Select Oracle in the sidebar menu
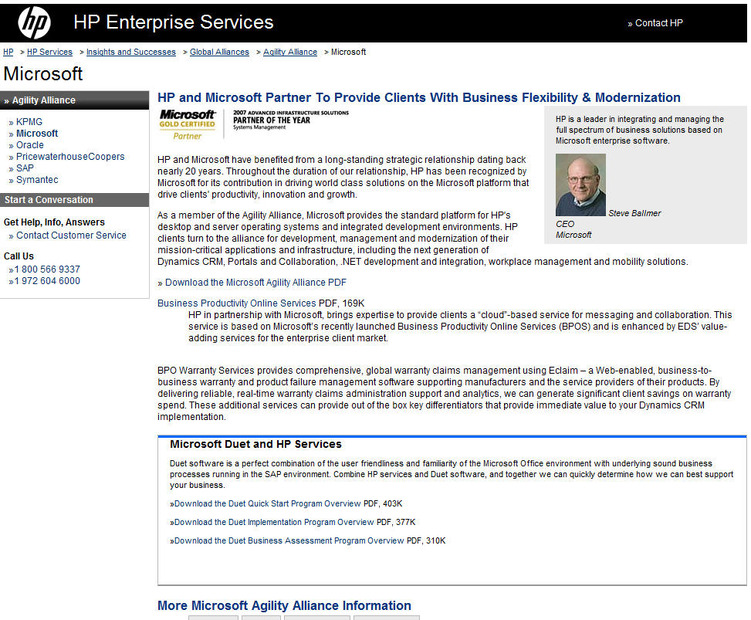751x620 pixels. tap(30, 145)
